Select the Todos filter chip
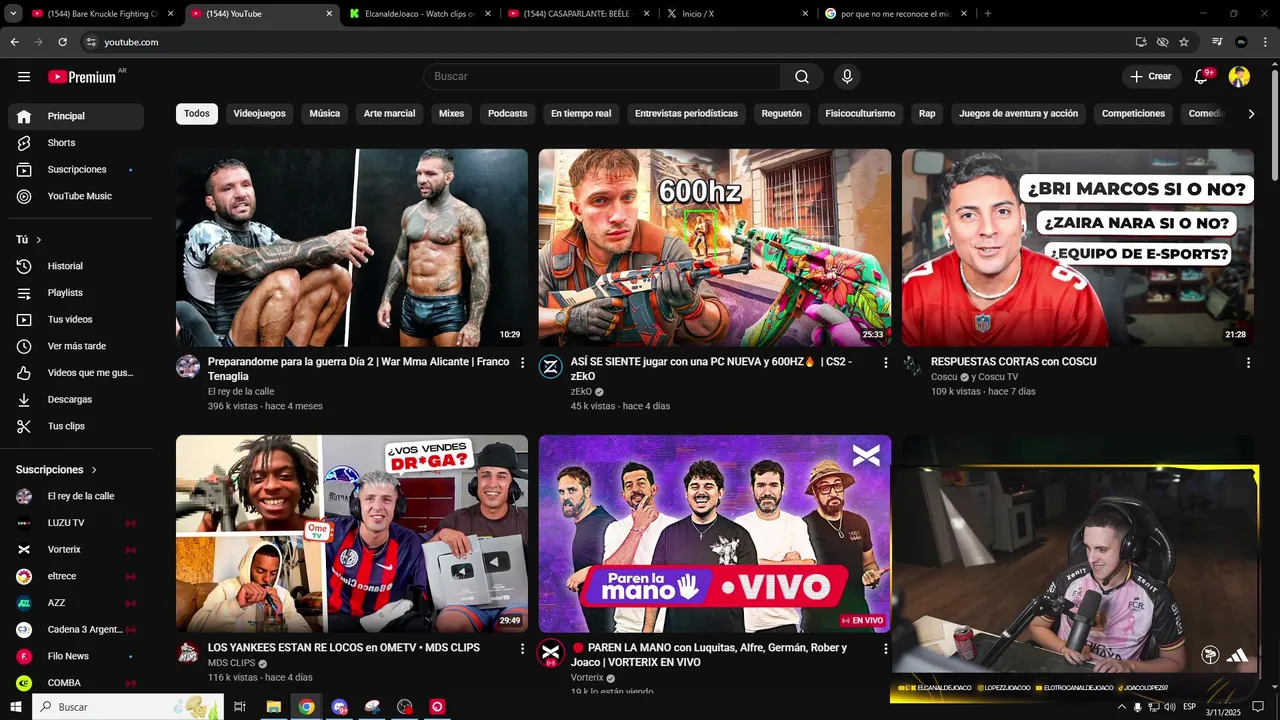The height and width of the screenshot is (720, 1280). tap(197, 114)
